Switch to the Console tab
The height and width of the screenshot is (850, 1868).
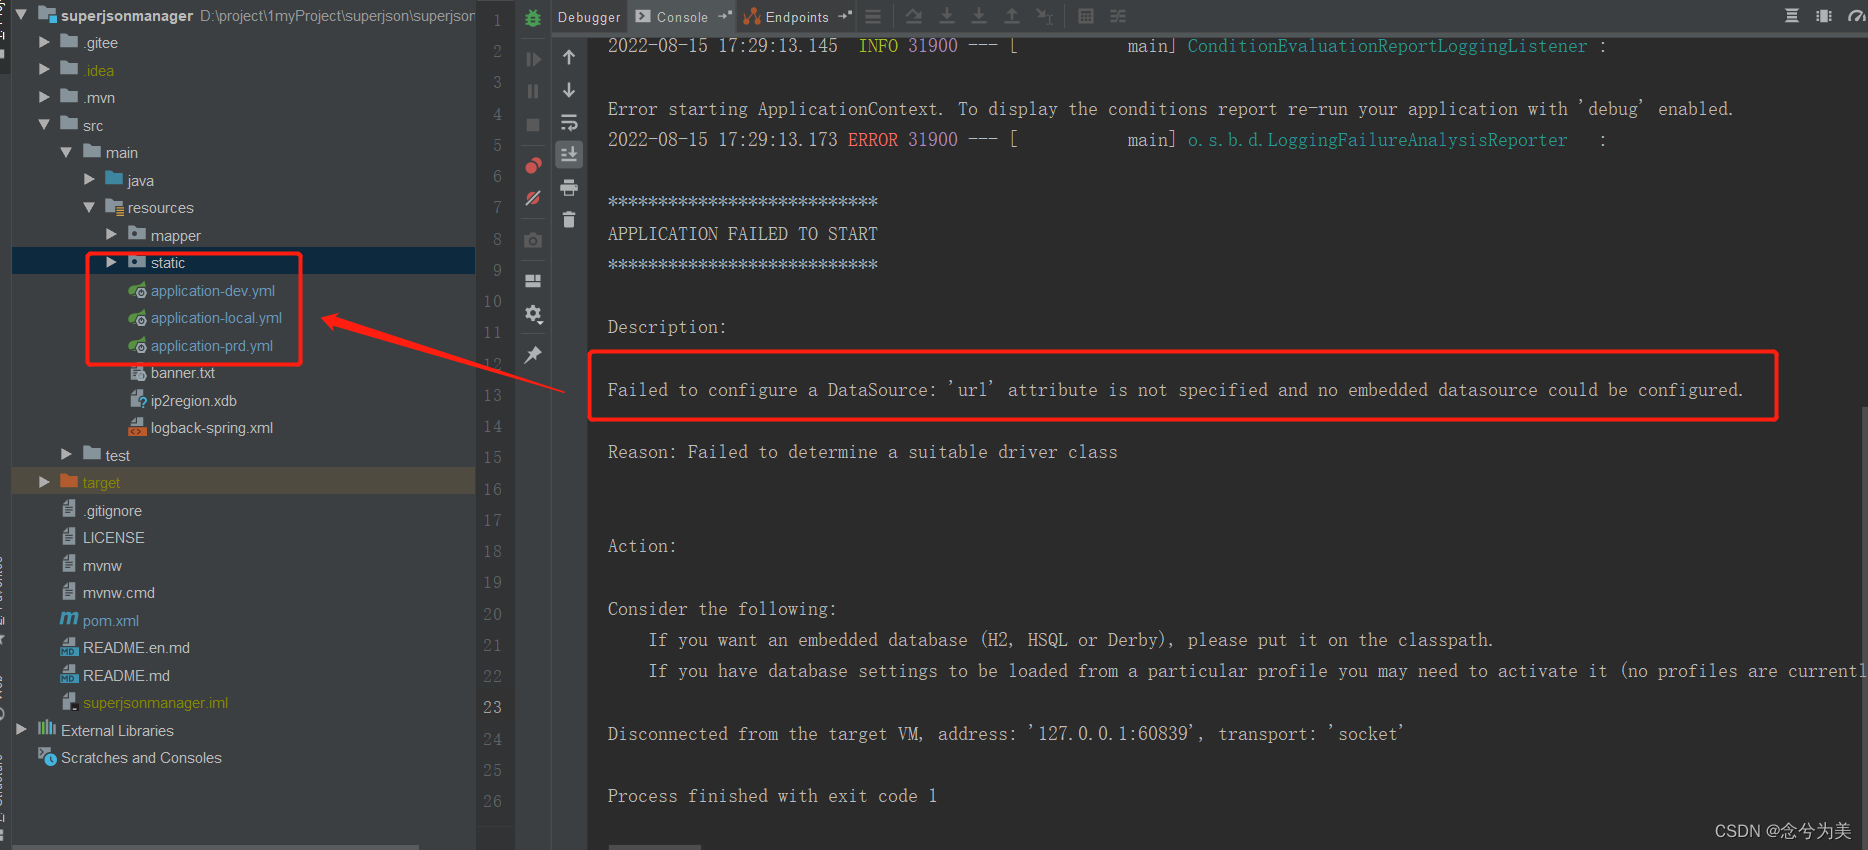(x=683, y=17)
